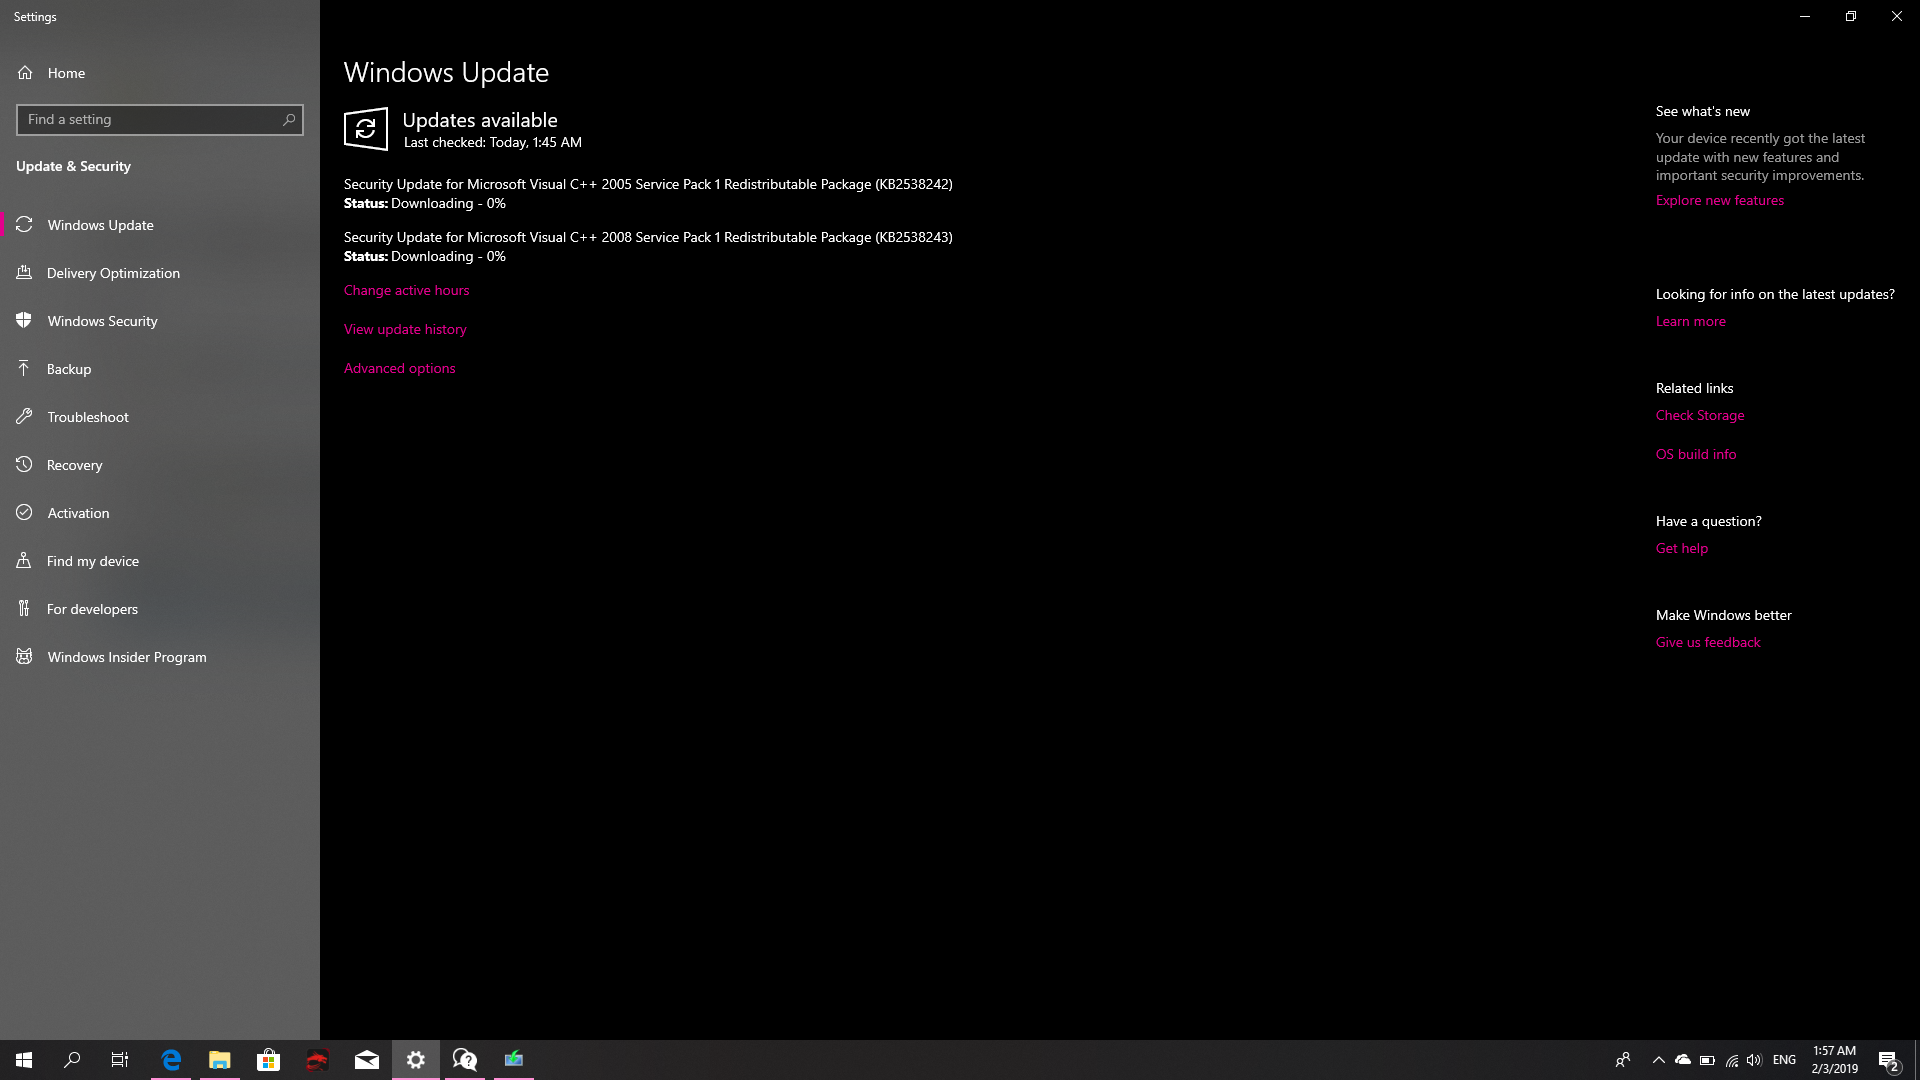Image resolution: width=1920 pixels, height=1080 pixels.
Task: Open Delivery Optimization settings page
Action: click(x=160, y=273)
